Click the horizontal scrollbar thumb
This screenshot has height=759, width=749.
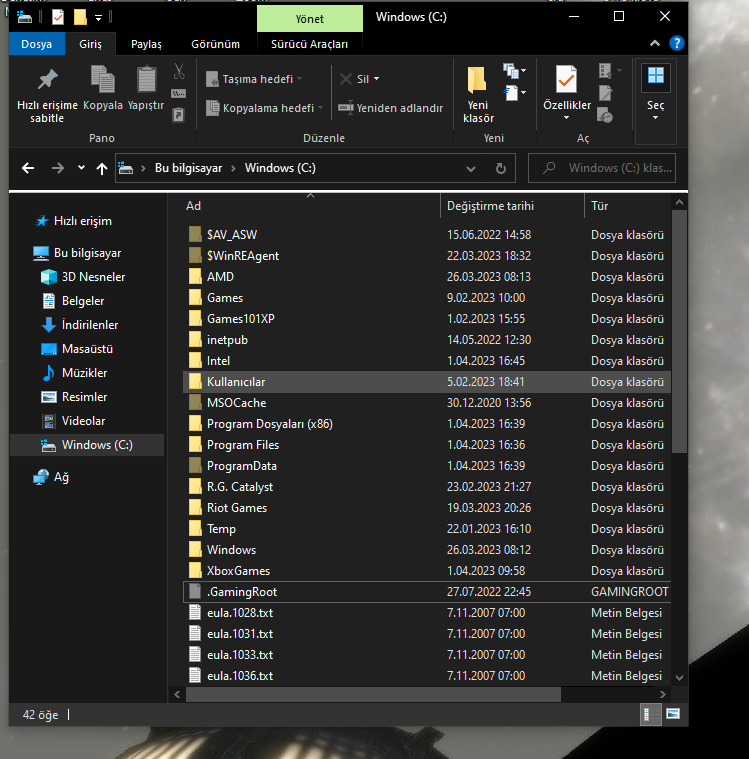point(373,695)
